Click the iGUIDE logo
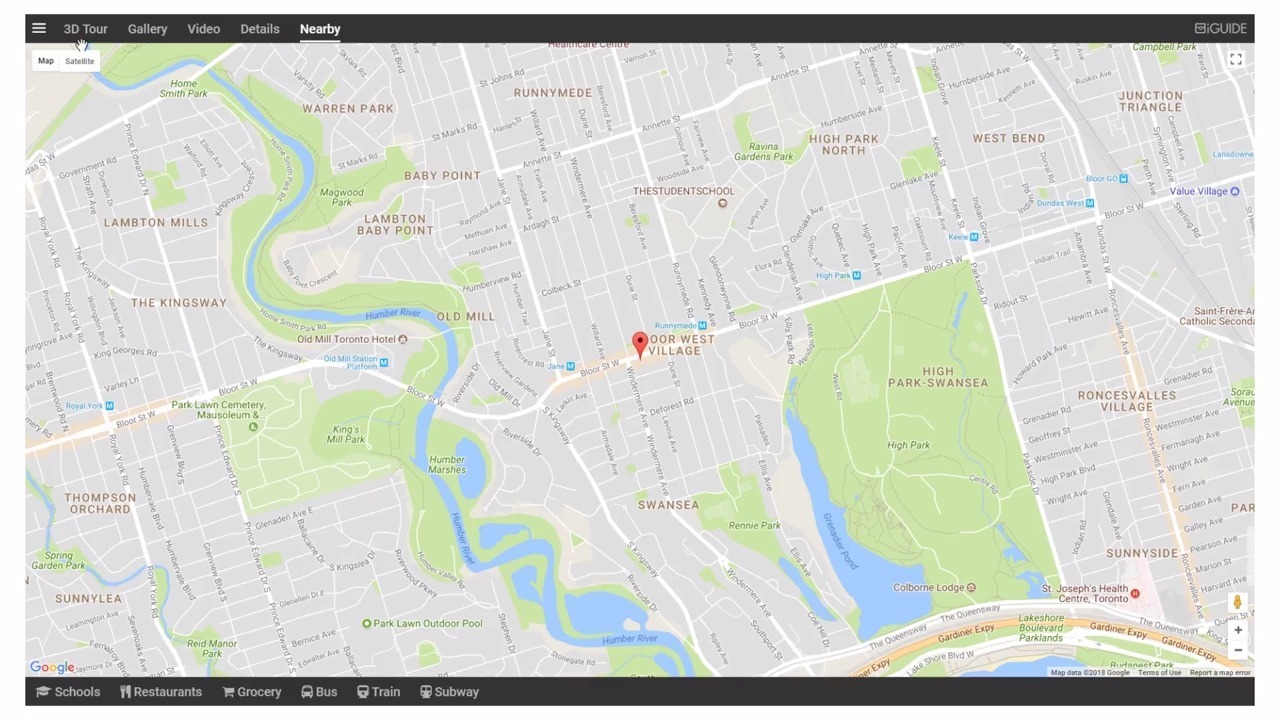 coord(1220,28)
